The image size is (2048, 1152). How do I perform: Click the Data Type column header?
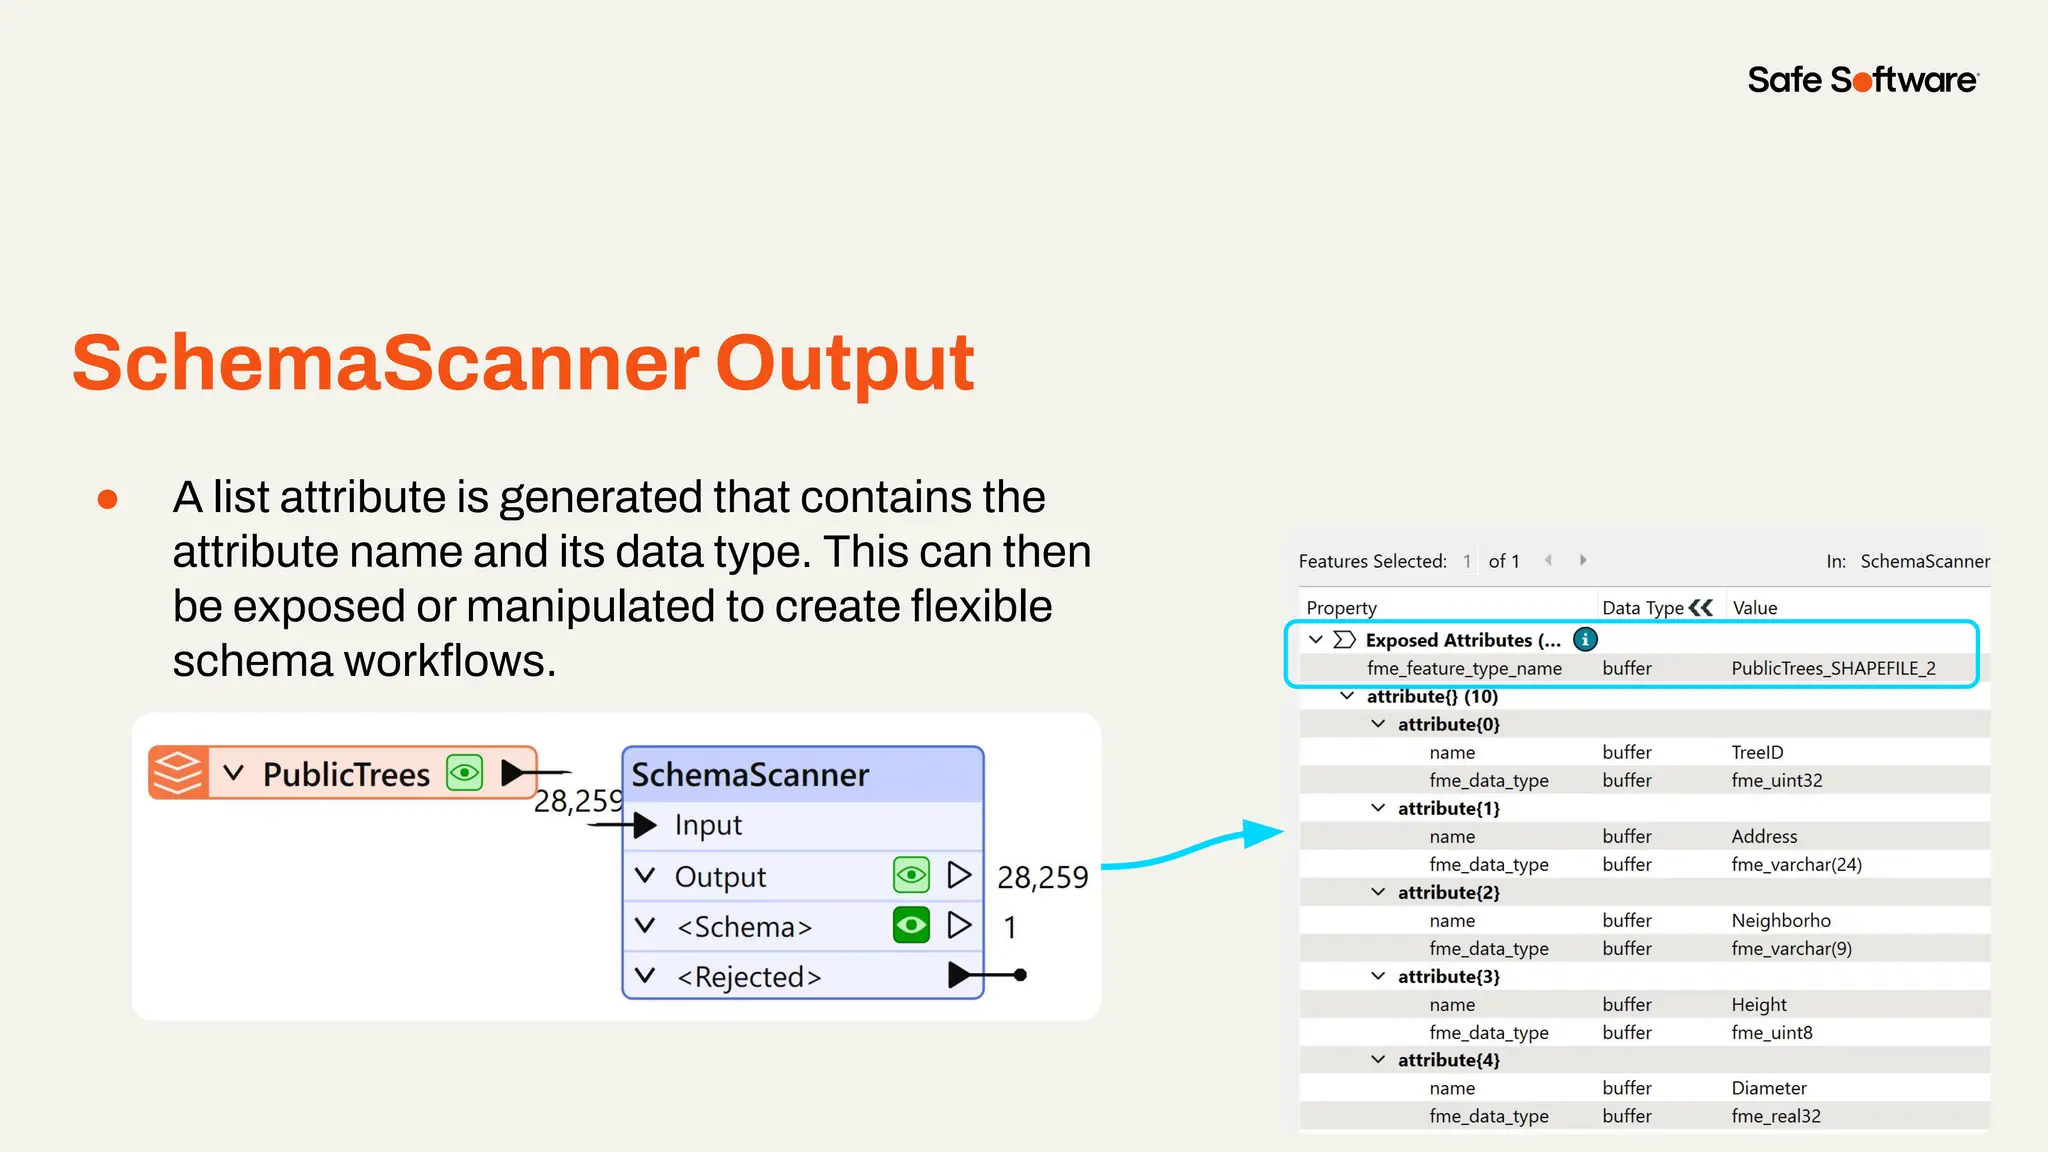click(x=1642, y=608)
